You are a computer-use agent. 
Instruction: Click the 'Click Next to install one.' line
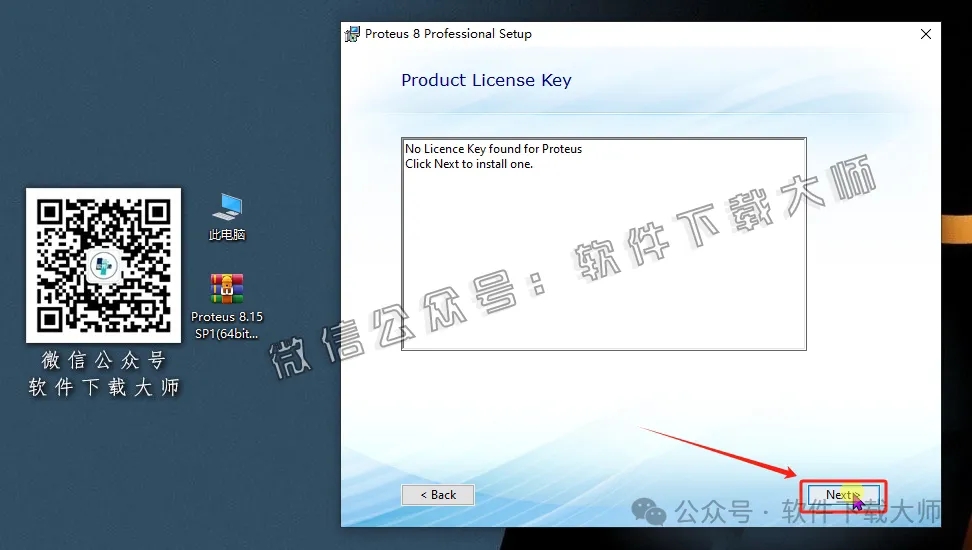(469, 164)
